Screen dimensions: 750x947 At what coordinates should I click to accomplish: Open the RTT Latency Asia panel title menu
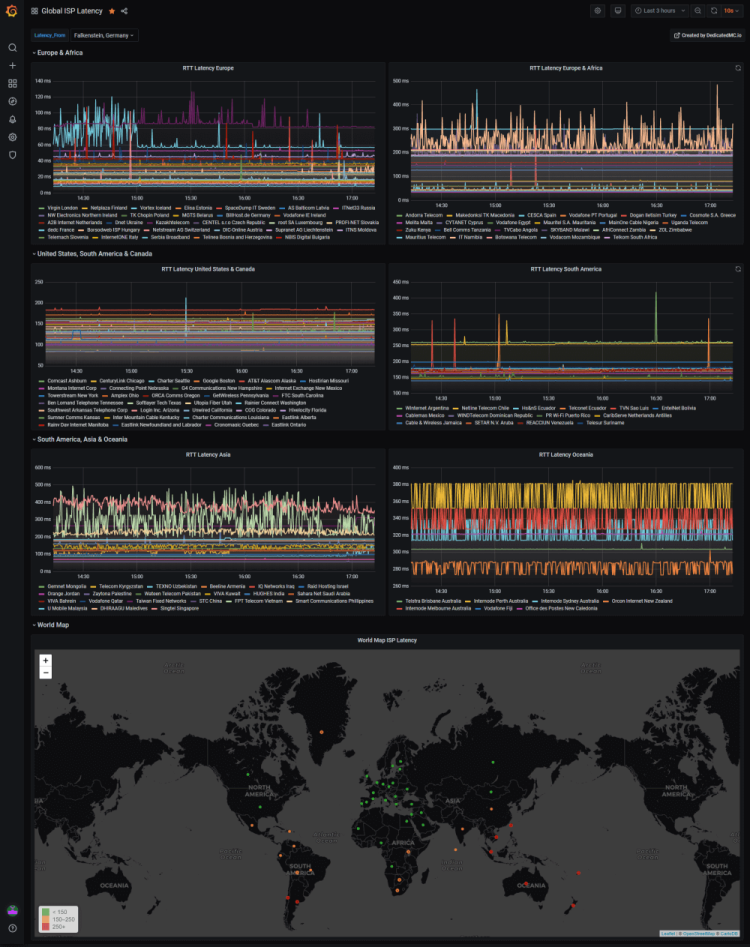pyautogui.click(x=208, y=454)
